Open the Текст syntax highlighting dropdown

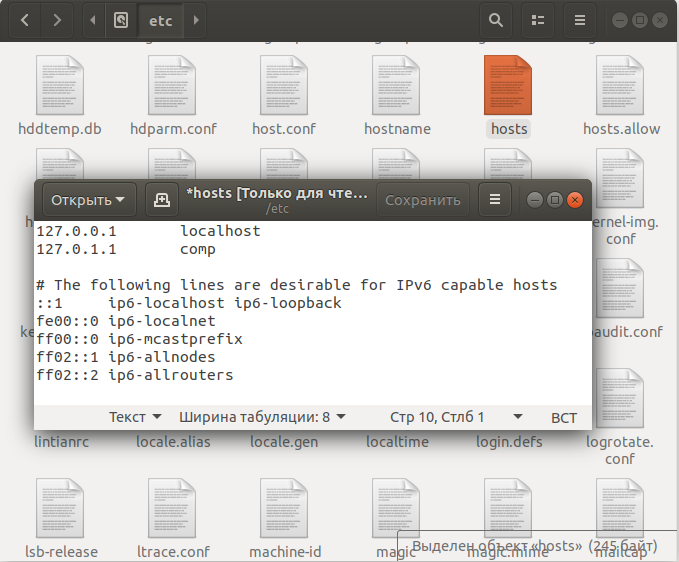point(134,417)
